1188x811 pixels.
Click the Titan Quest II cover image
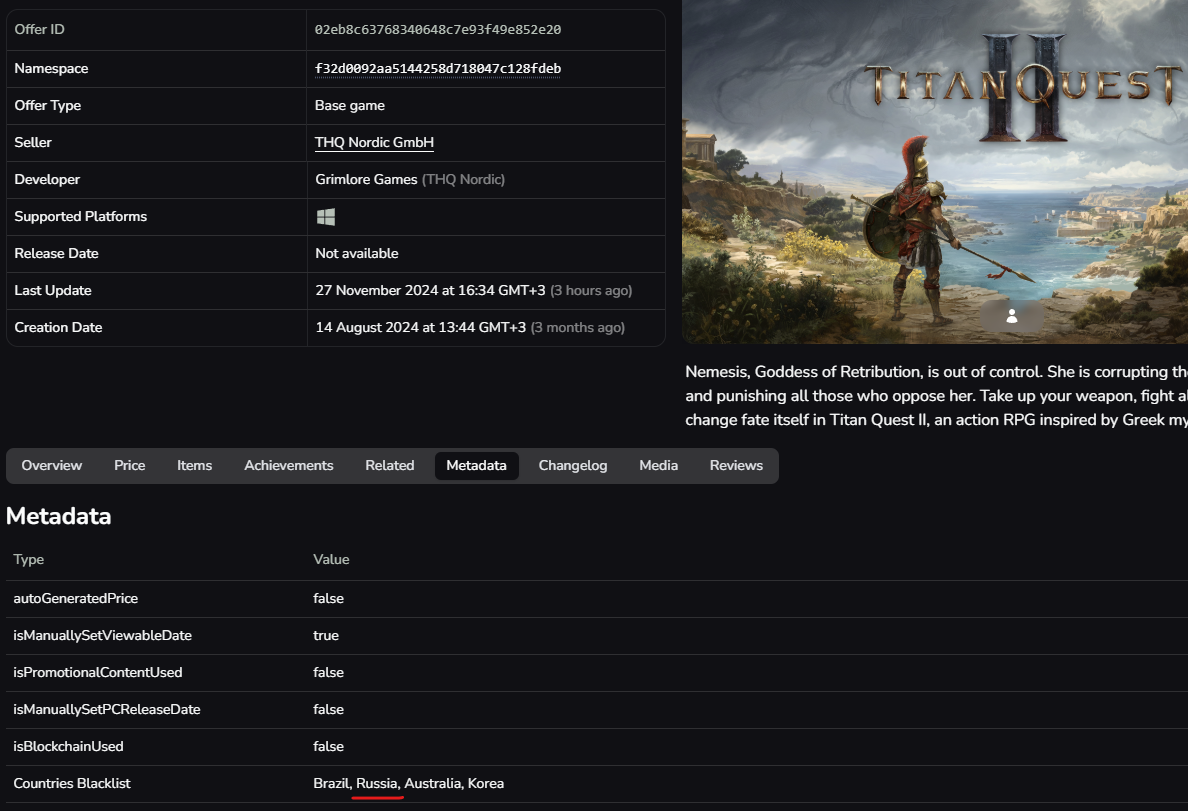point(935,171)
